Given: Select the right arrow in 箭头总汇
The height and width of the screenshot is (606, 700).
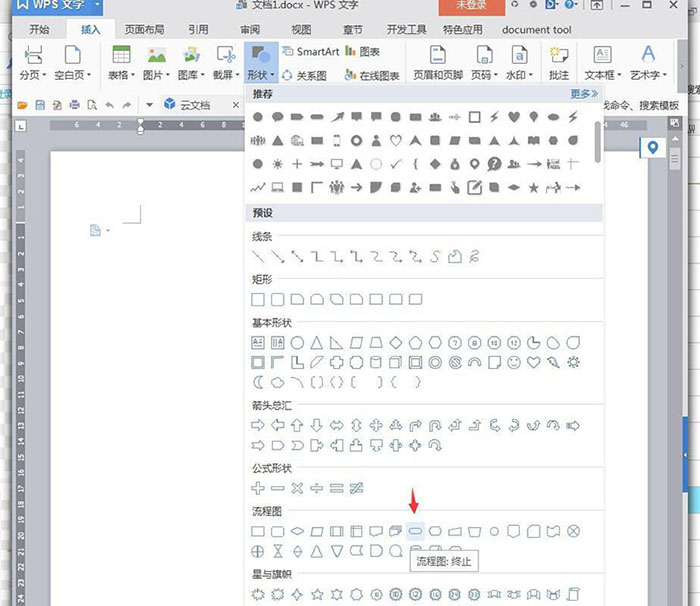Looking at the screenshot, I should [x=258, y=425].
